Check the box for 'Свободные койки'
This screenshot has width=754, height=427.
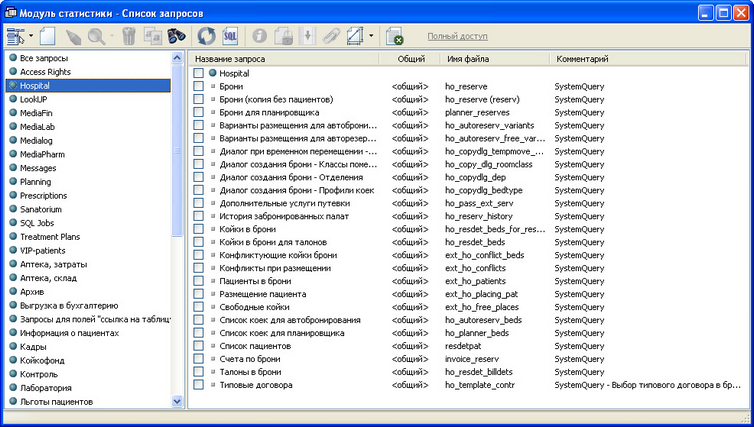198,307
